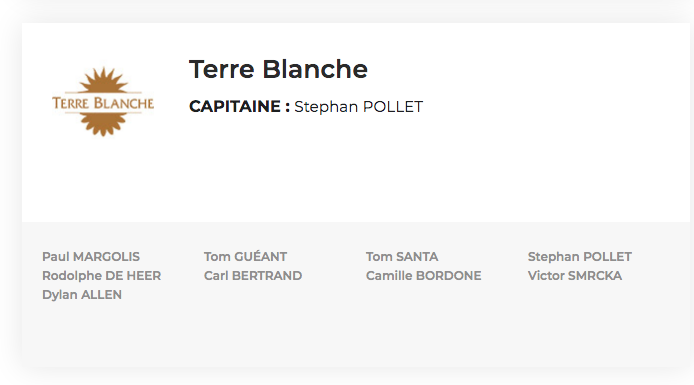Open player Tom SANTA

[x=402, y=257]
